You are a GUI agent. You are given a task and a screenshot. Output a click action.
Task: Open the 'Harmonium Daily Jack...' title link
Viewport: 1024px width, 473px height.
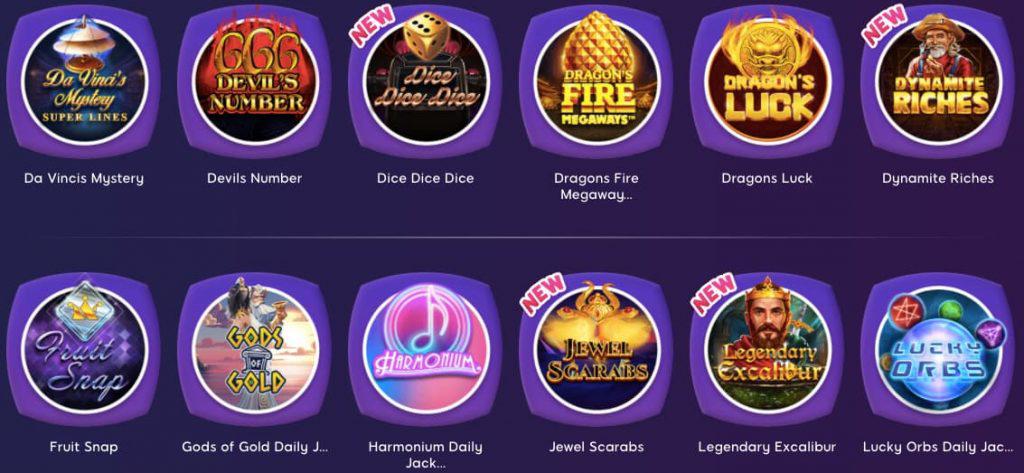click(426, 455)
